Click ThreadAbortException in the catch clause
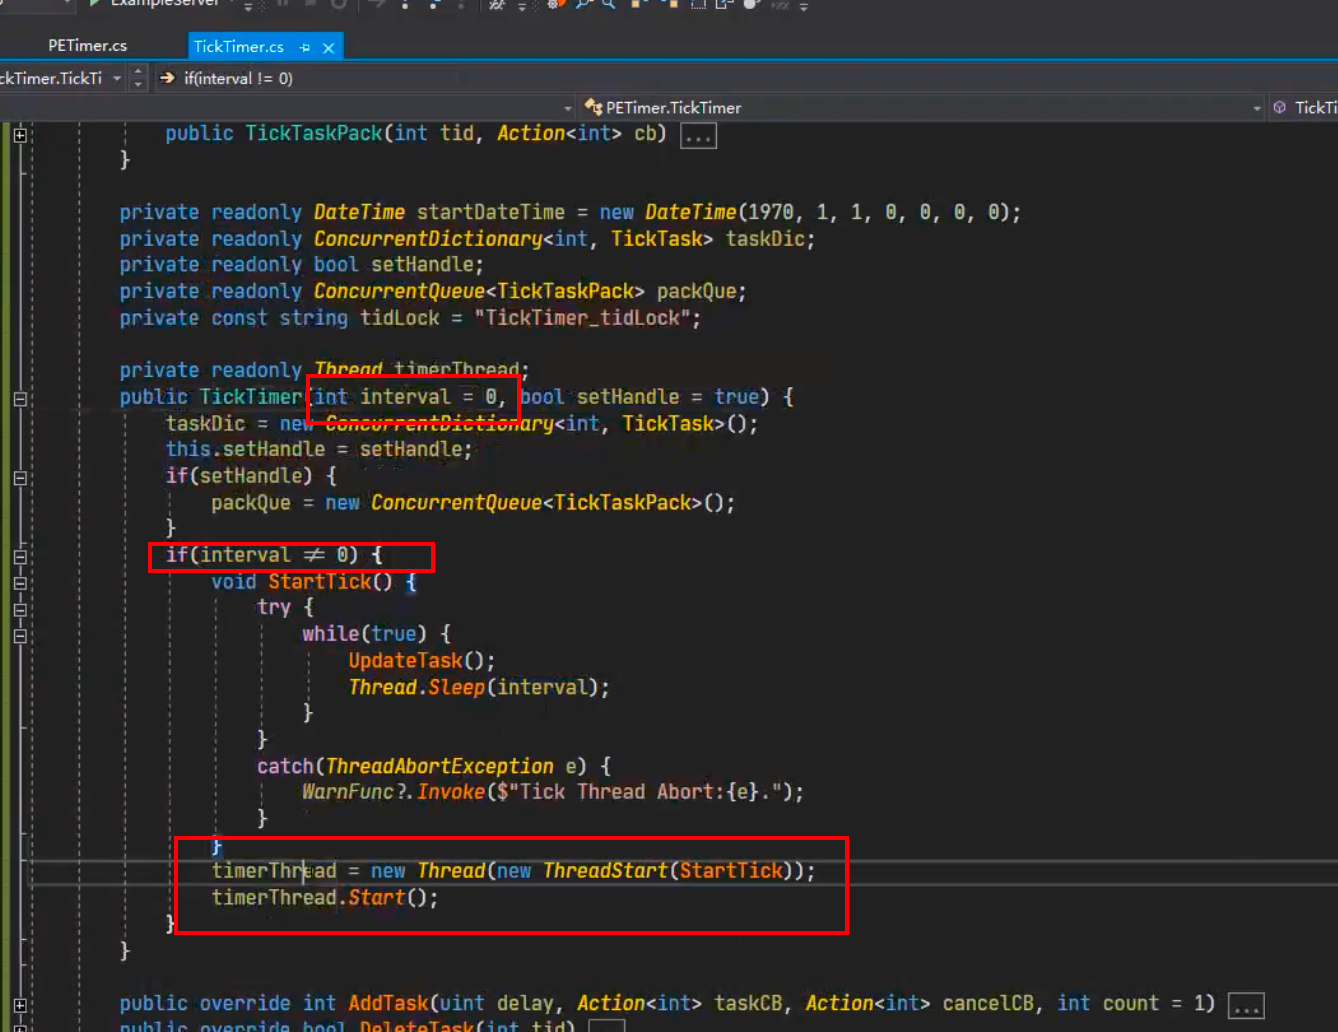This screenshot has width=1338, height=1032. (440, 766)
